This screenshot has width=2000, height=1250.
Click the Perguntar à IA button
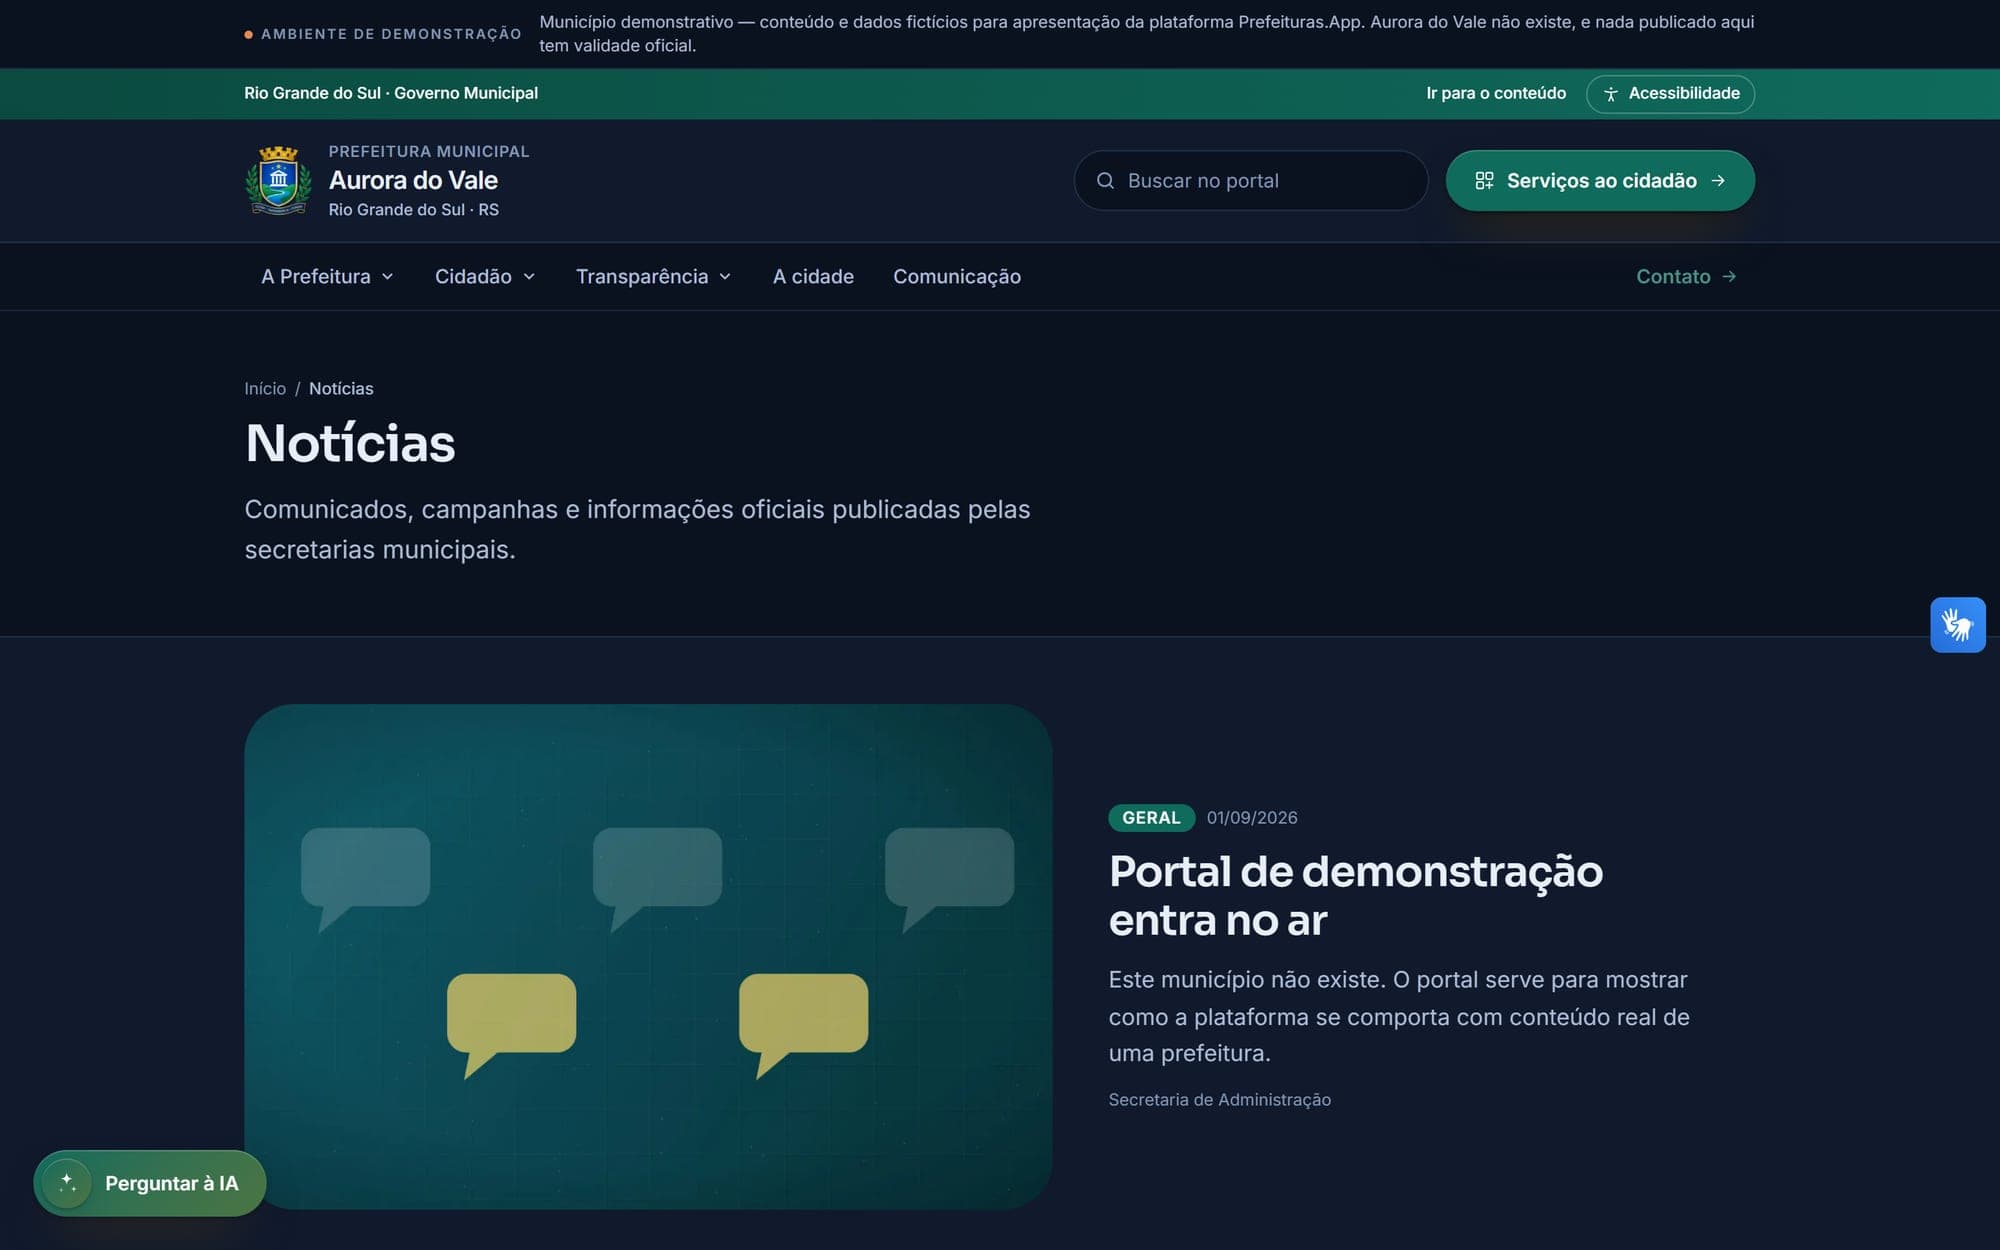[x=150, y=1183]
